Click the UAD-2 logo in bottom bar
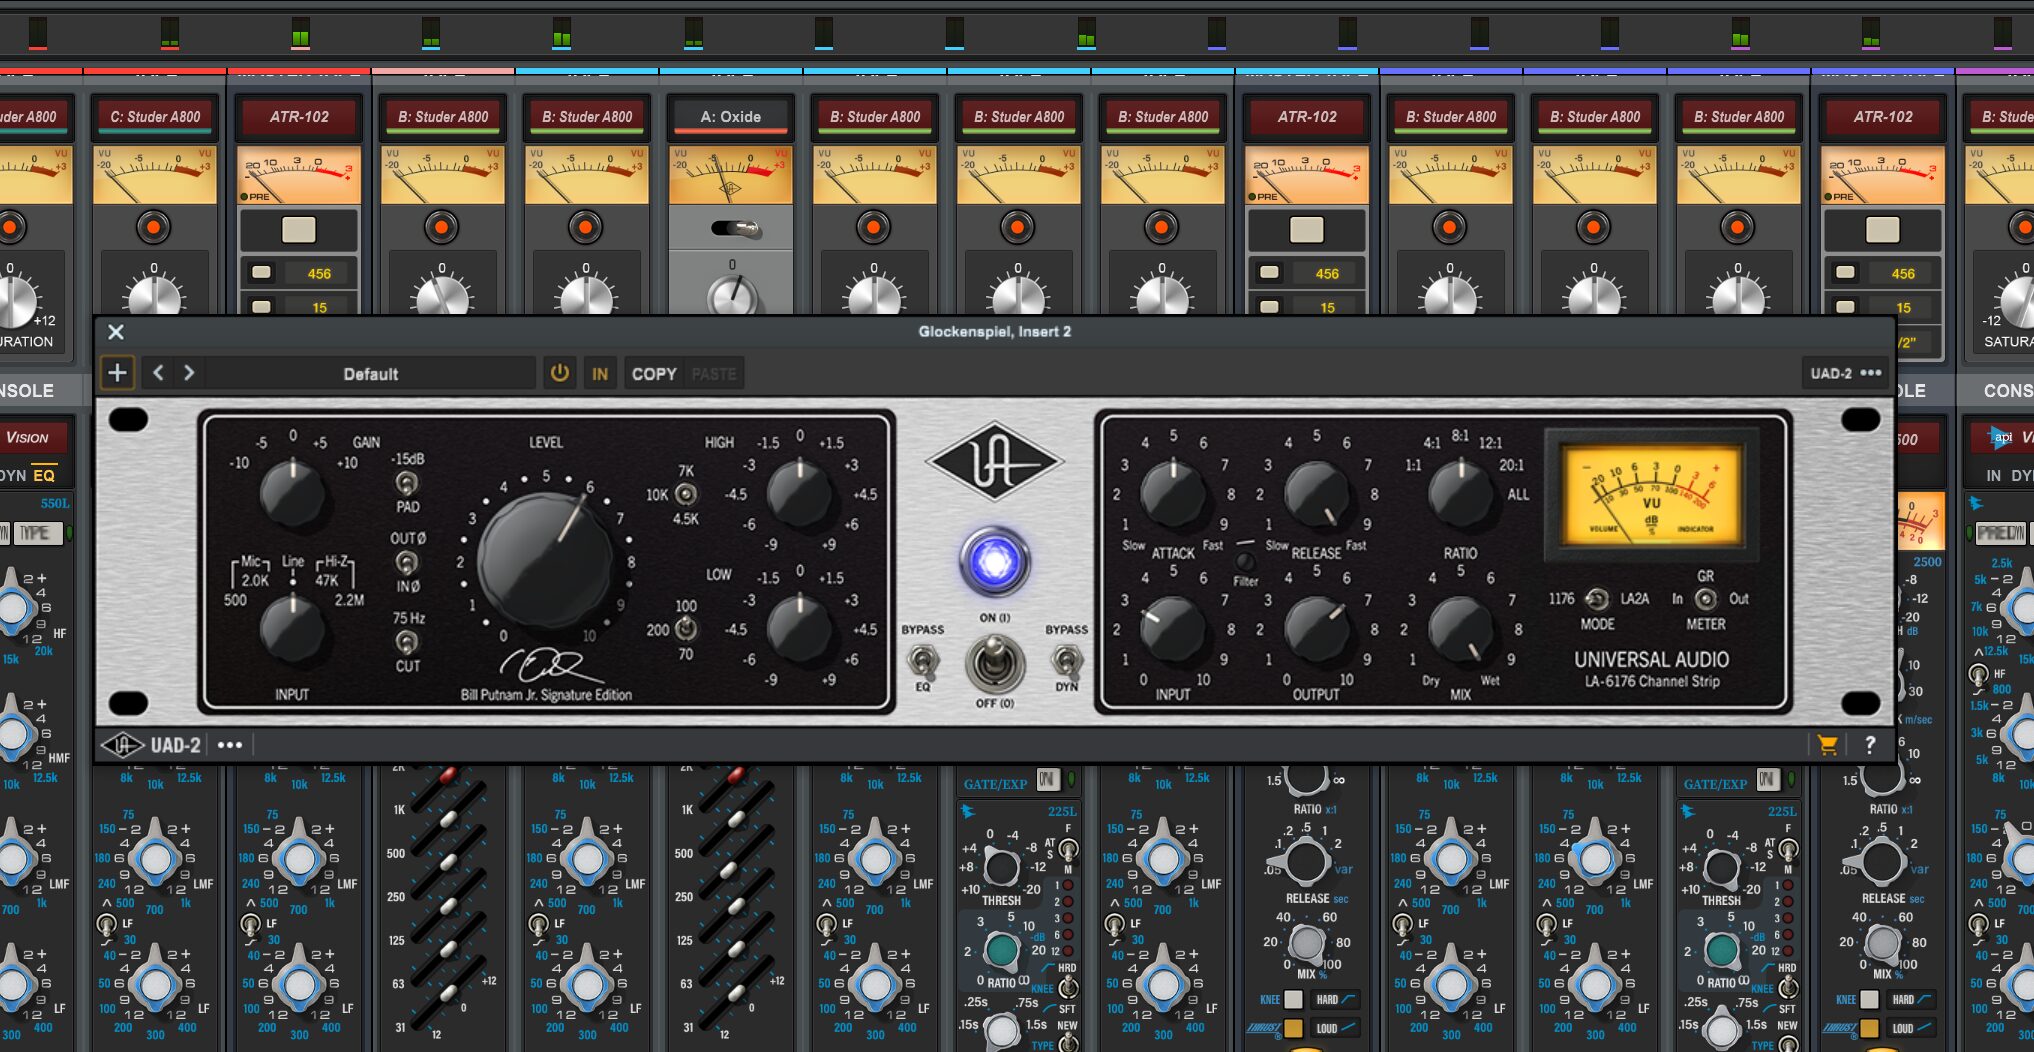The width and height of the screenshot is (2034, 1052). [x=152, y=745]
